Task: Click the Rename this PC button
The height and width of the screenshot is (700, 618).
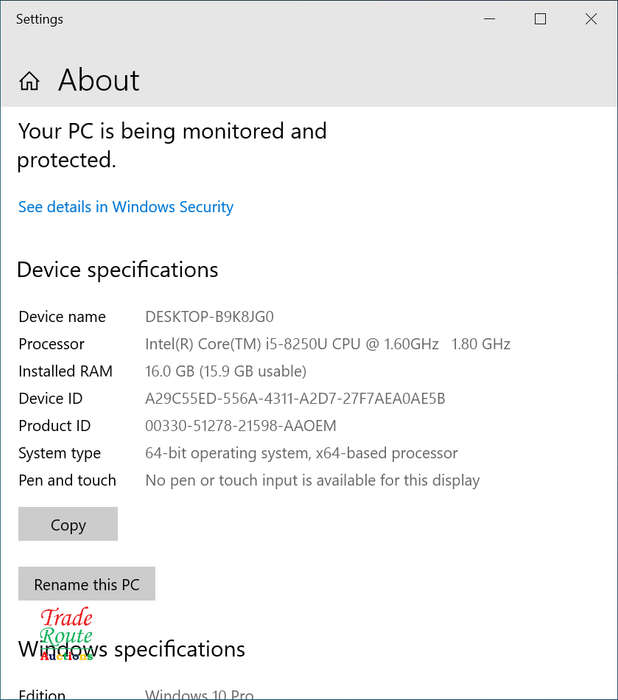Action: pos(87,584)
